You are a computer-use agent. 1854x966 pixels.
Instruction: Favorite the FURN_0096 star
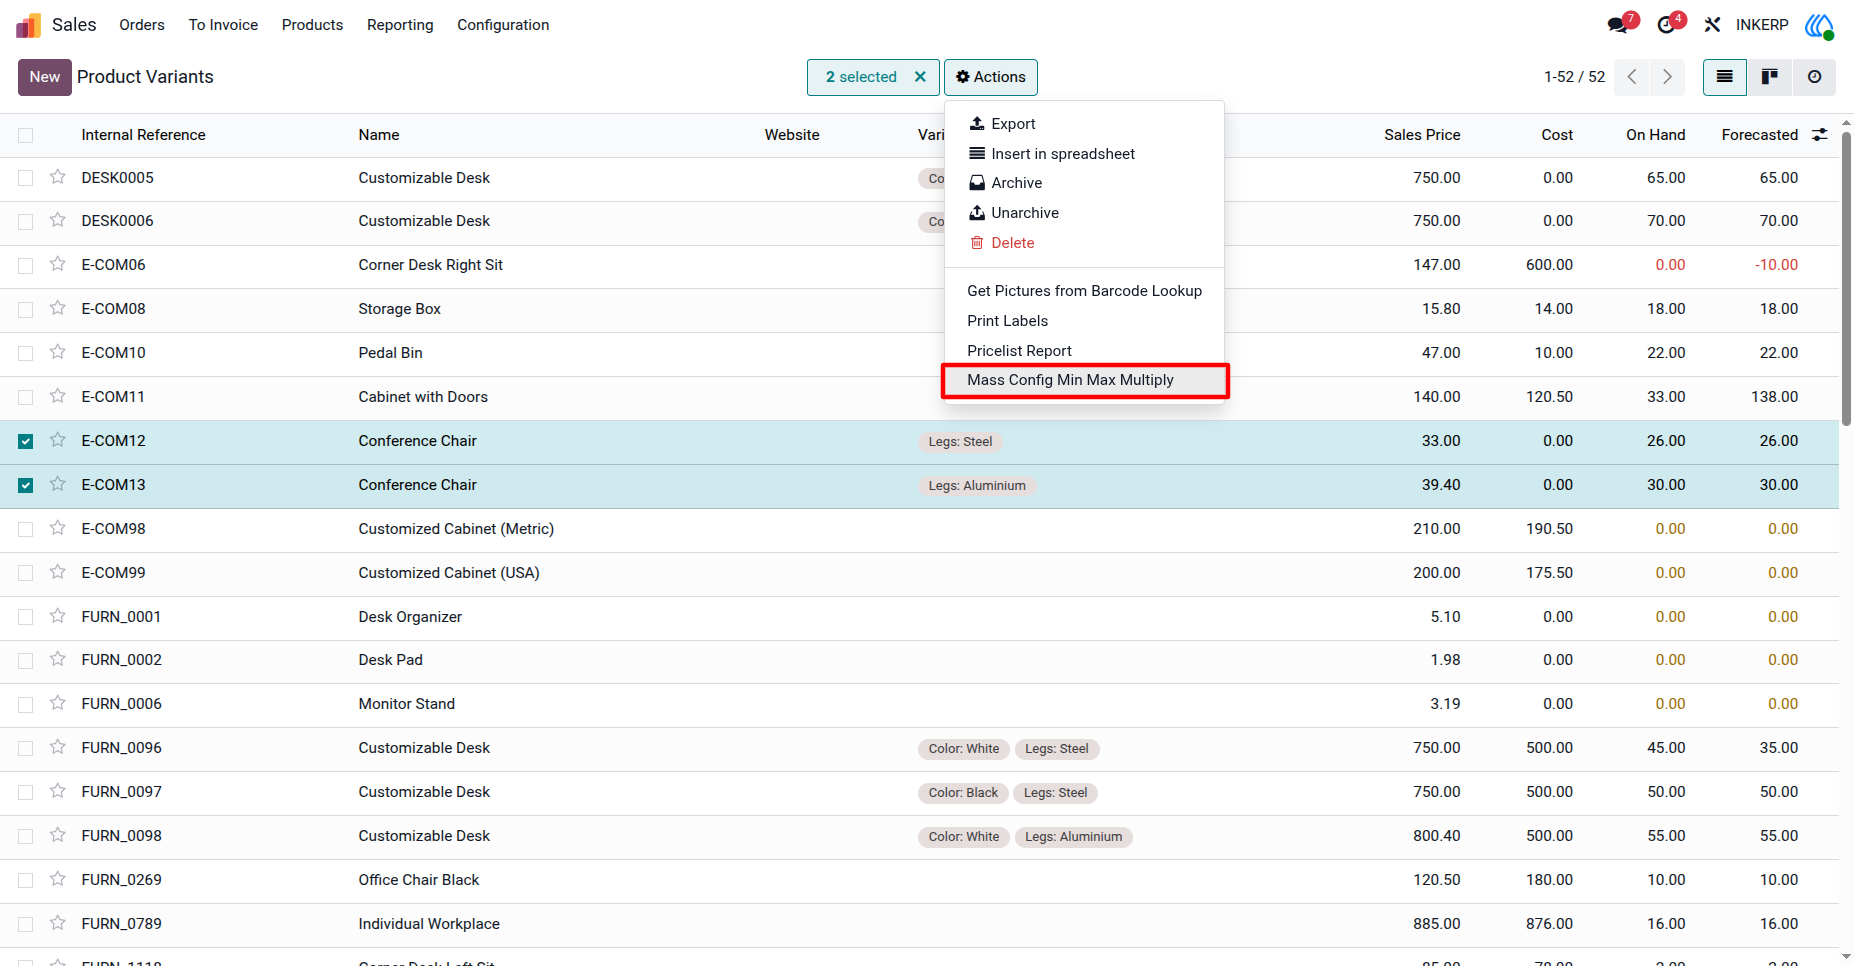(x=58, y=747)
